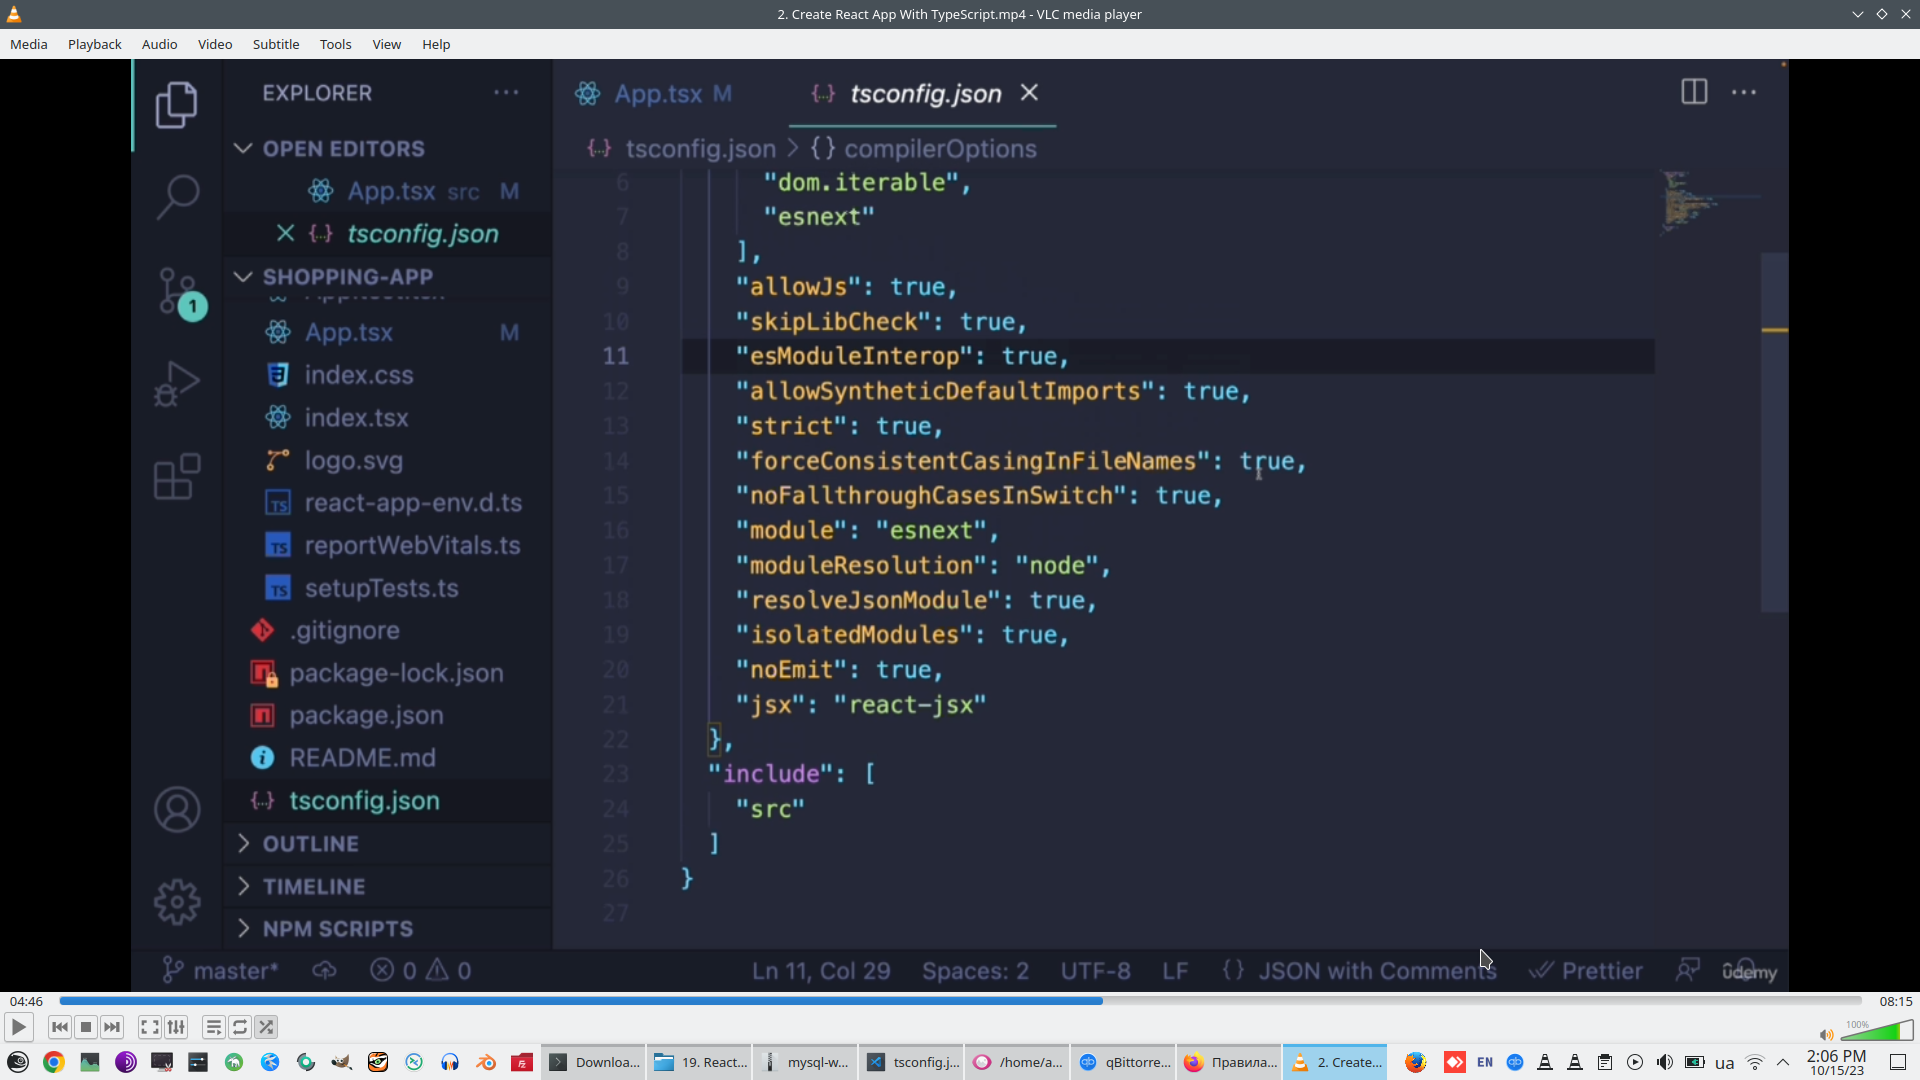Open extended settings equalizer icon

pos(176,1027)
